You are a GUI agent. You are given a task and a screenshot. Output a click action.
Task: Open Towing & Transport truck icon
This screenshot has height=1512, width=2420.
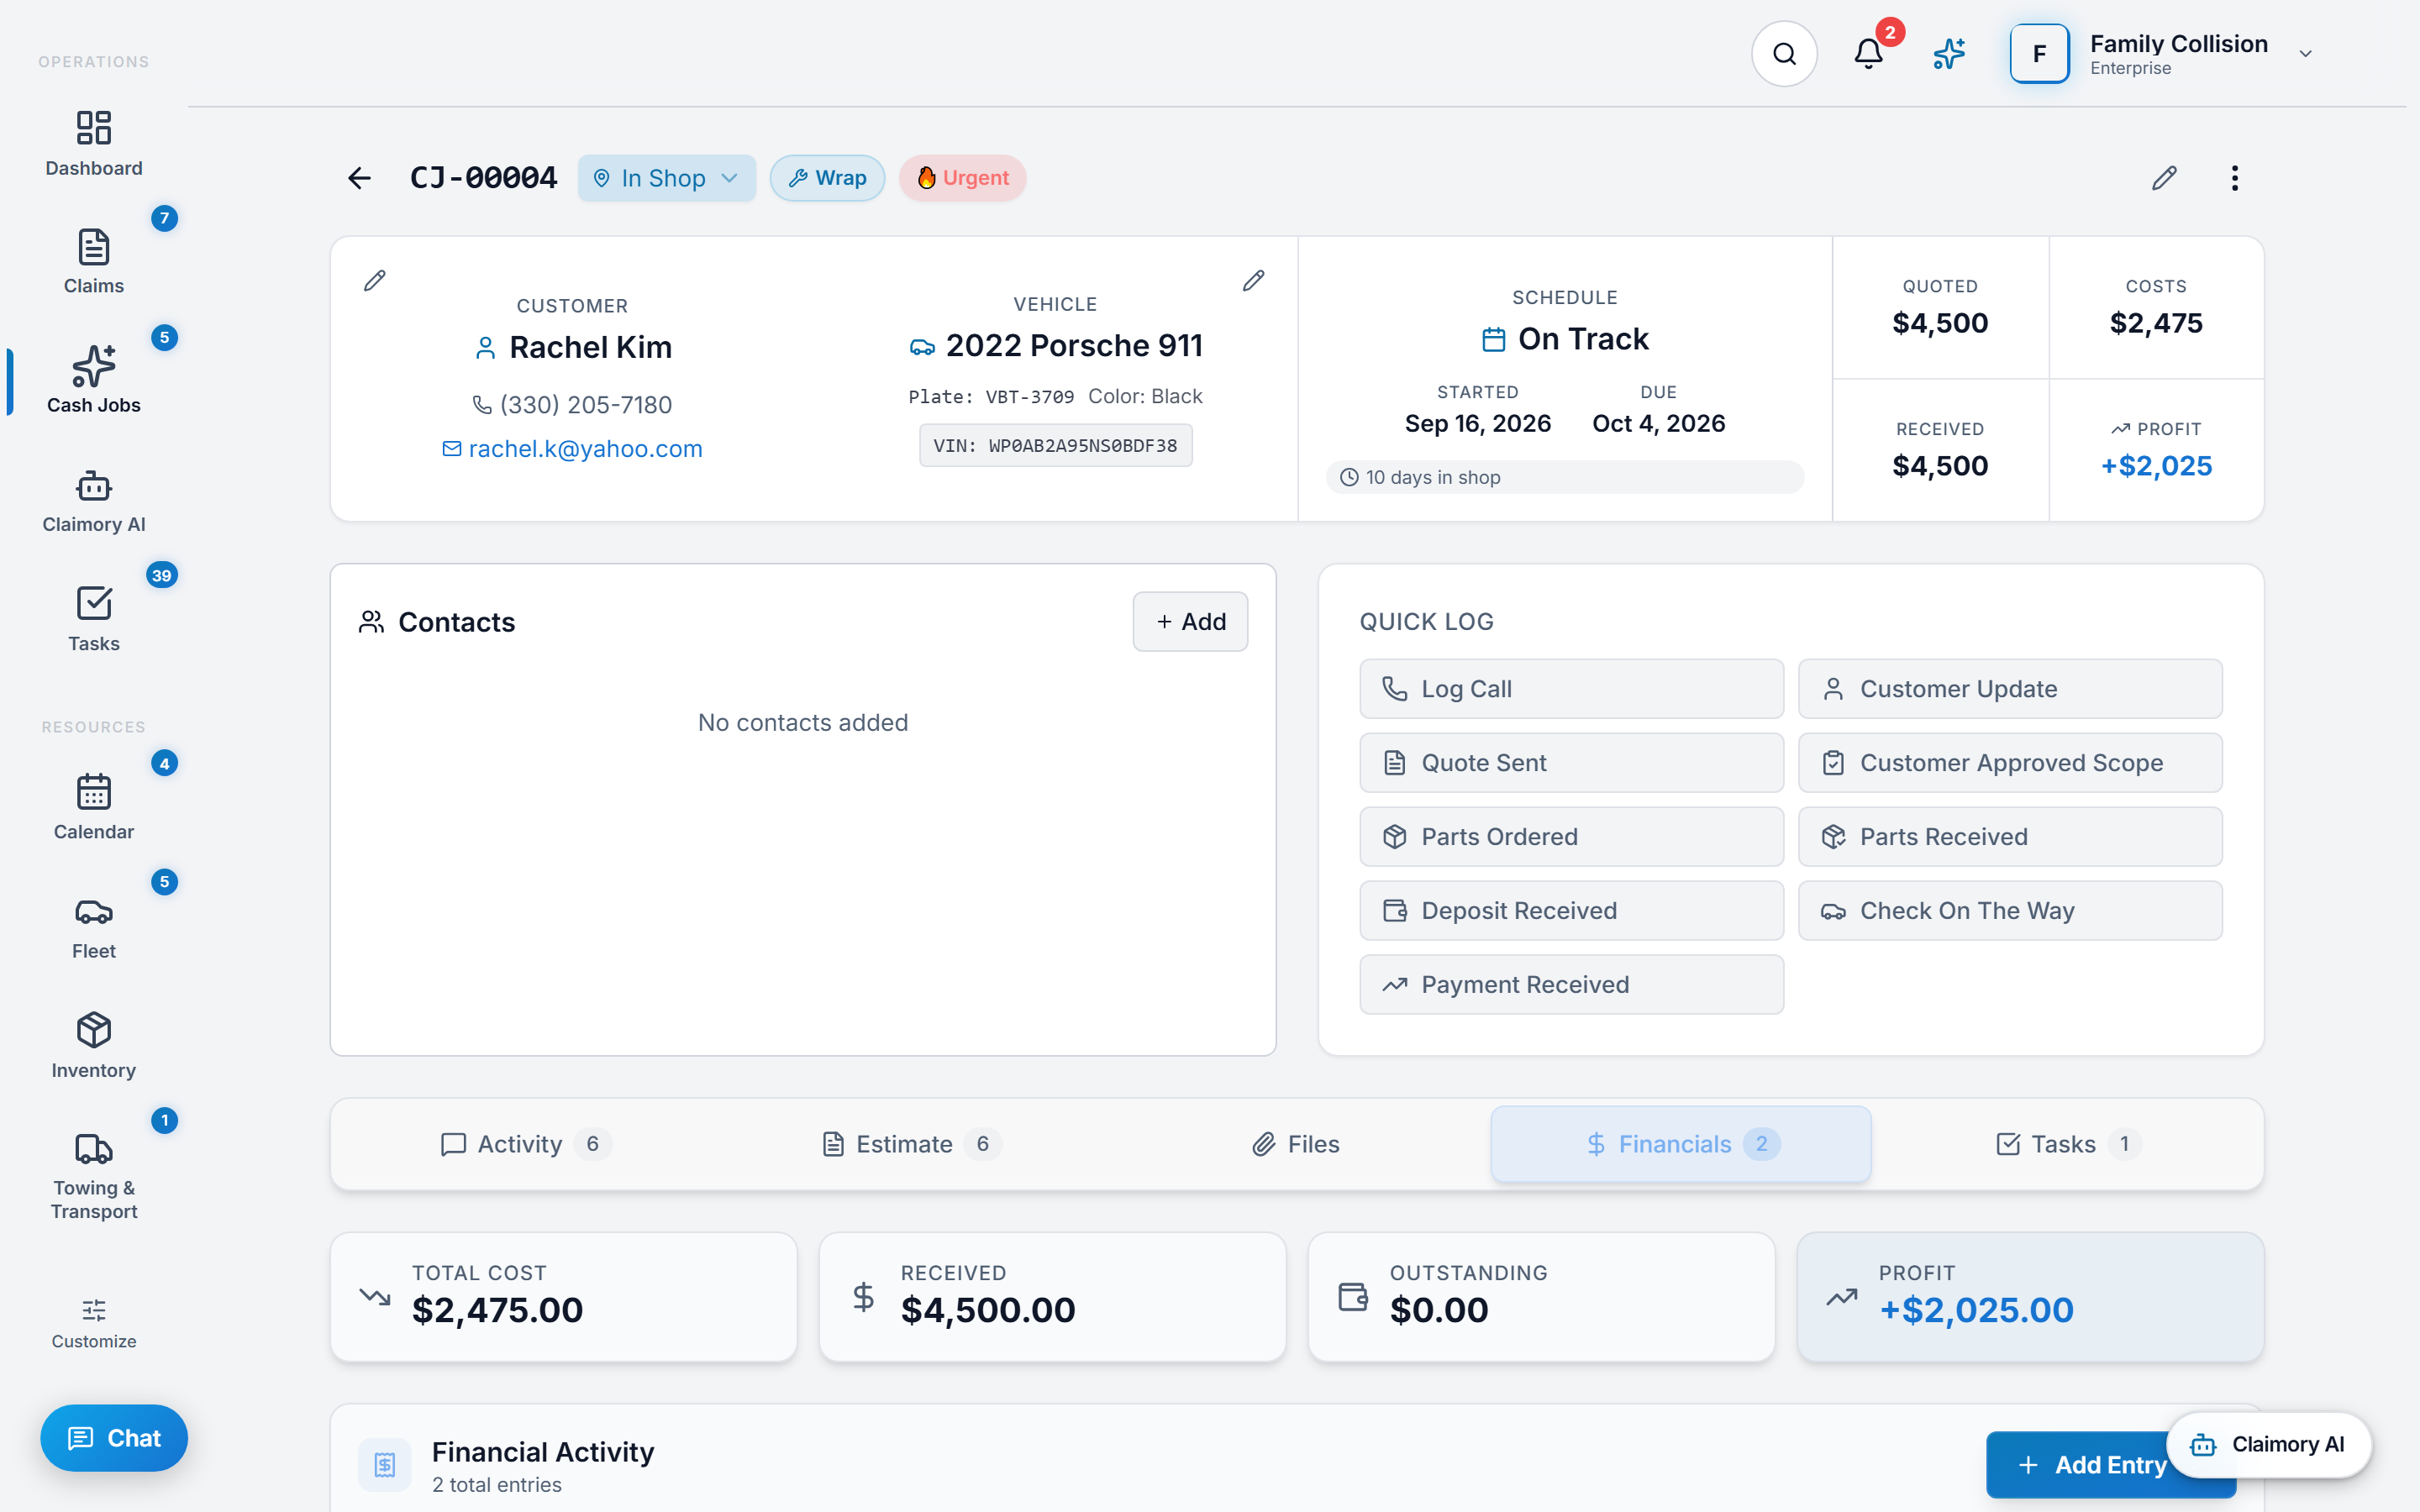coord(94,1149)
